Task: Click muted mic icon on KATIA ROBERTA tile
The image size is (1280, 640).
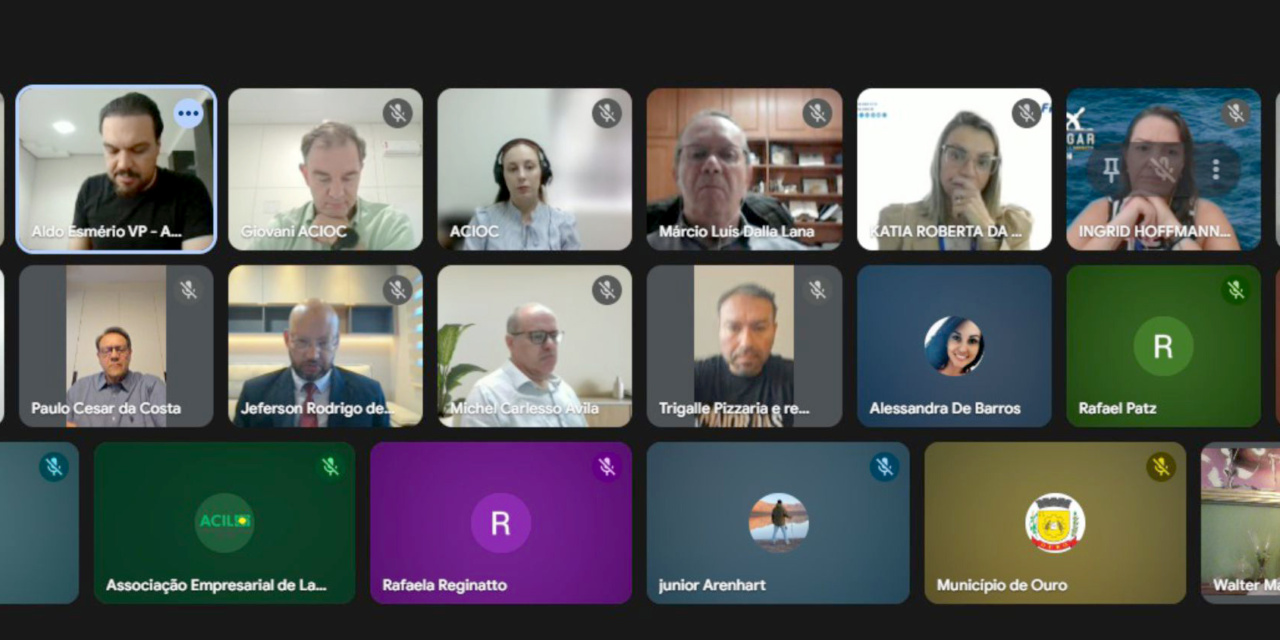Action: pyautogui.click(x=1026, y=113)
